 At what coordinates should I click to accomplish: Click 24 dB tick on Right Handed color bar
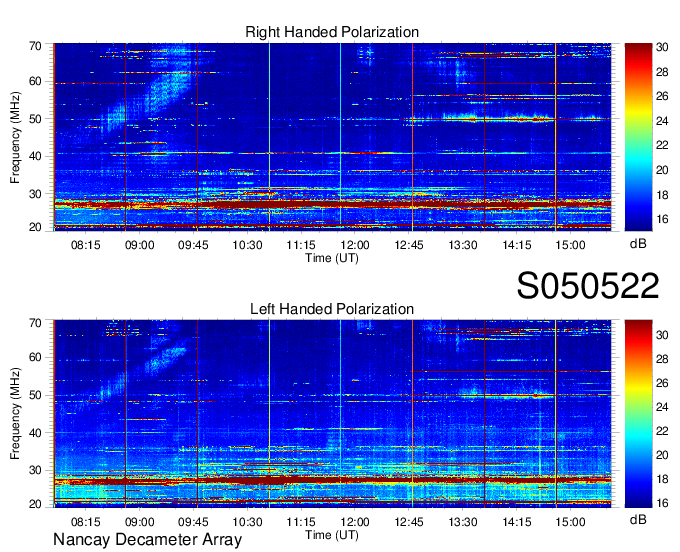[662, 121]
